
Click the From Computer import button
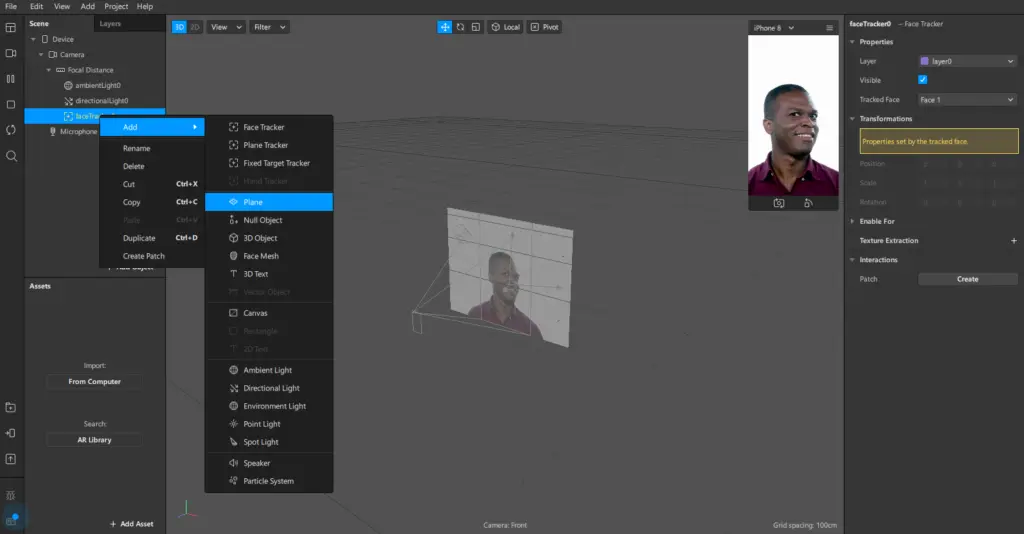click(x=95, y=382)
